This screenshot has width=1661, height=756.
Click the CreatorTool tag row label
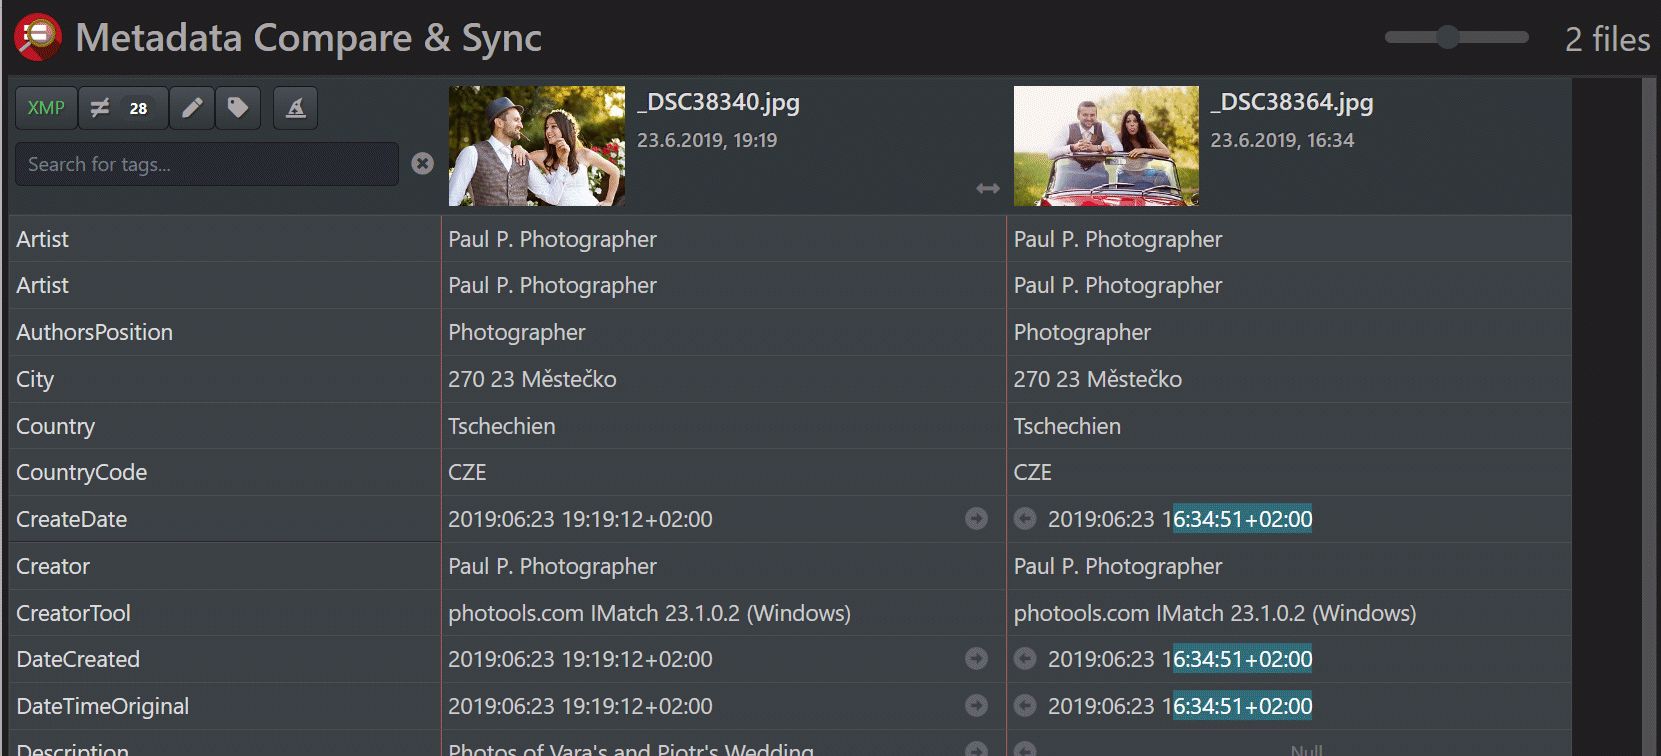tap(74, 613)
